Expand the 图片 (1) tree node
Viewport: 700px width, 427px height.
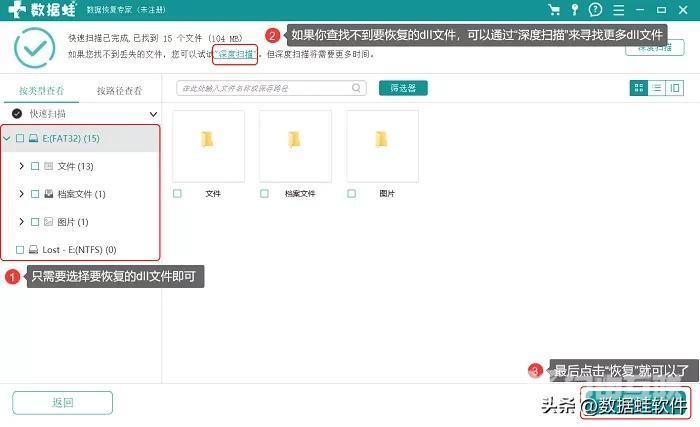[21, 222]
